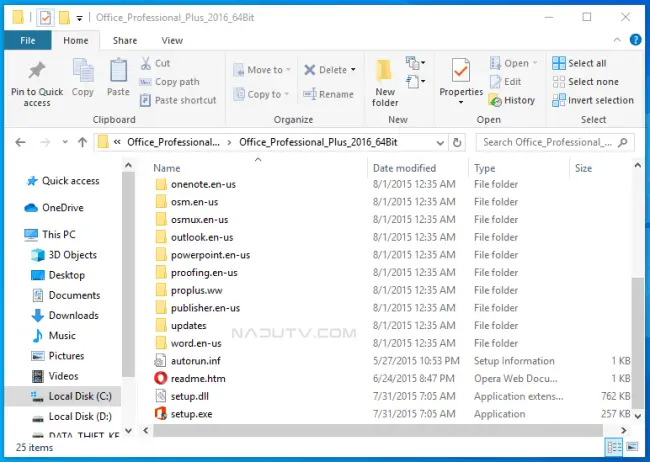Select the outlook.en-us folder
The height and width of the screenshot is (462, 650).
click(195, 237)
